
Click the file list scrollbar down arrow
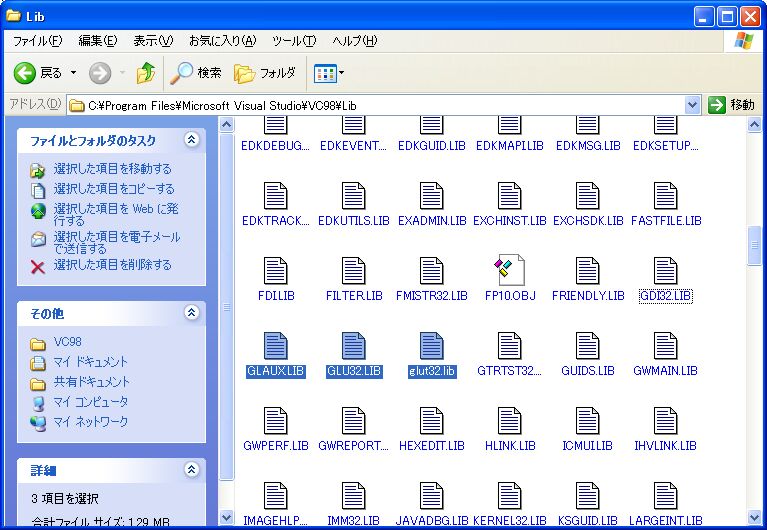754,517
